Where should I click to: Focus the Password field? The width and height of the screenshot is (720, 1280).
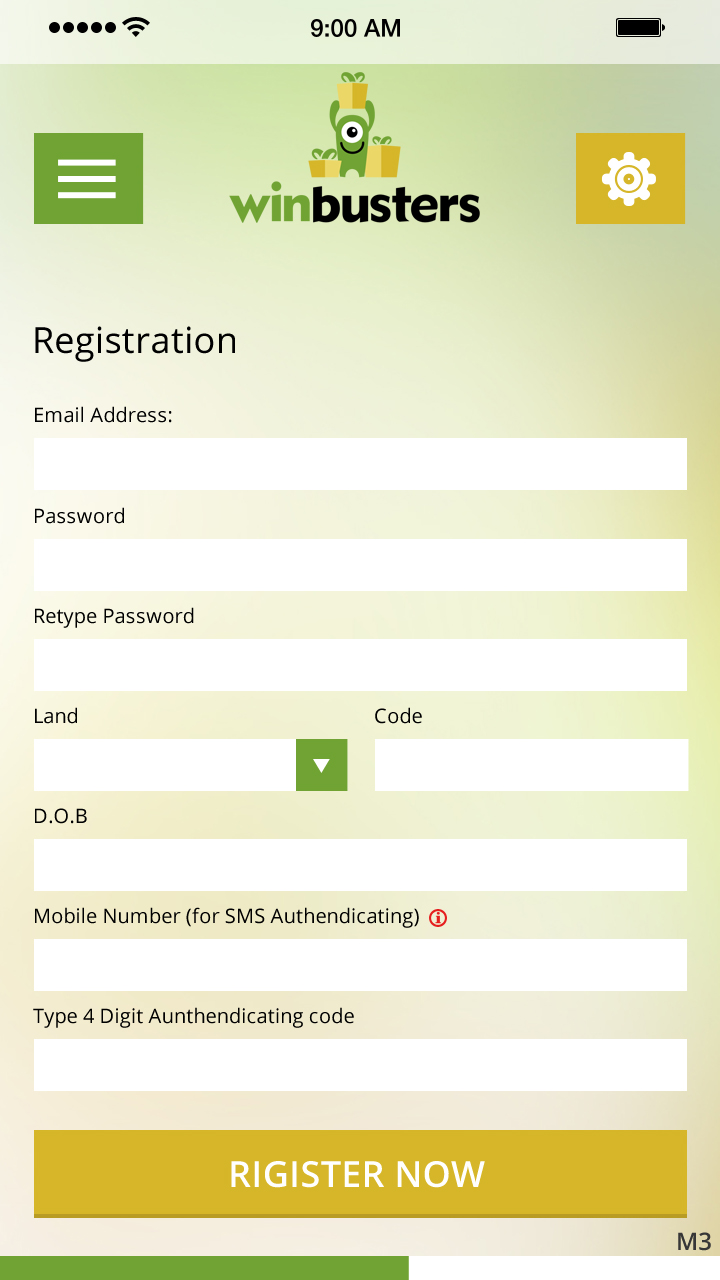click(x=360, y=565)
